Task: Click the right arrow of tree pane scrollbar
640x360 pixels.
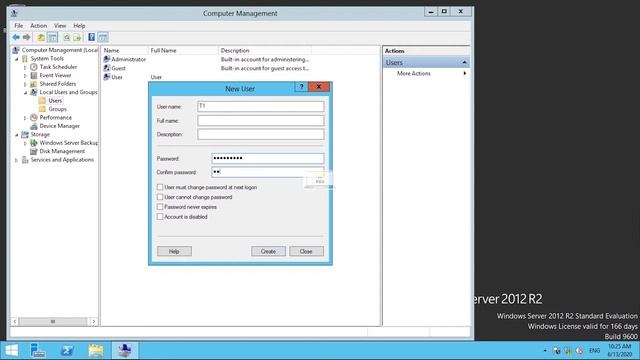Action: [94, 322]
